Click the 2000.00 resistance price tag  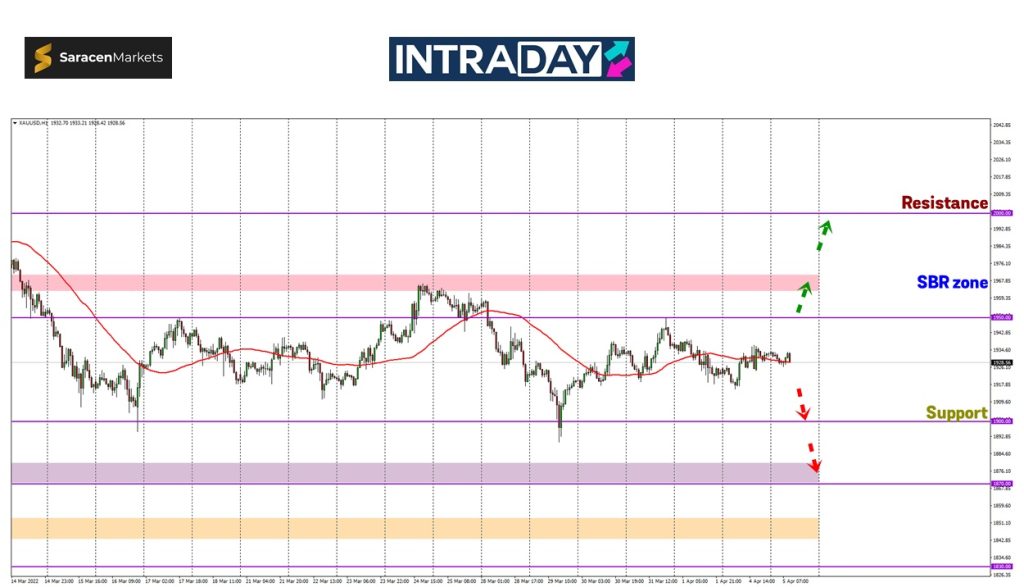click(x=1001, y=213)
